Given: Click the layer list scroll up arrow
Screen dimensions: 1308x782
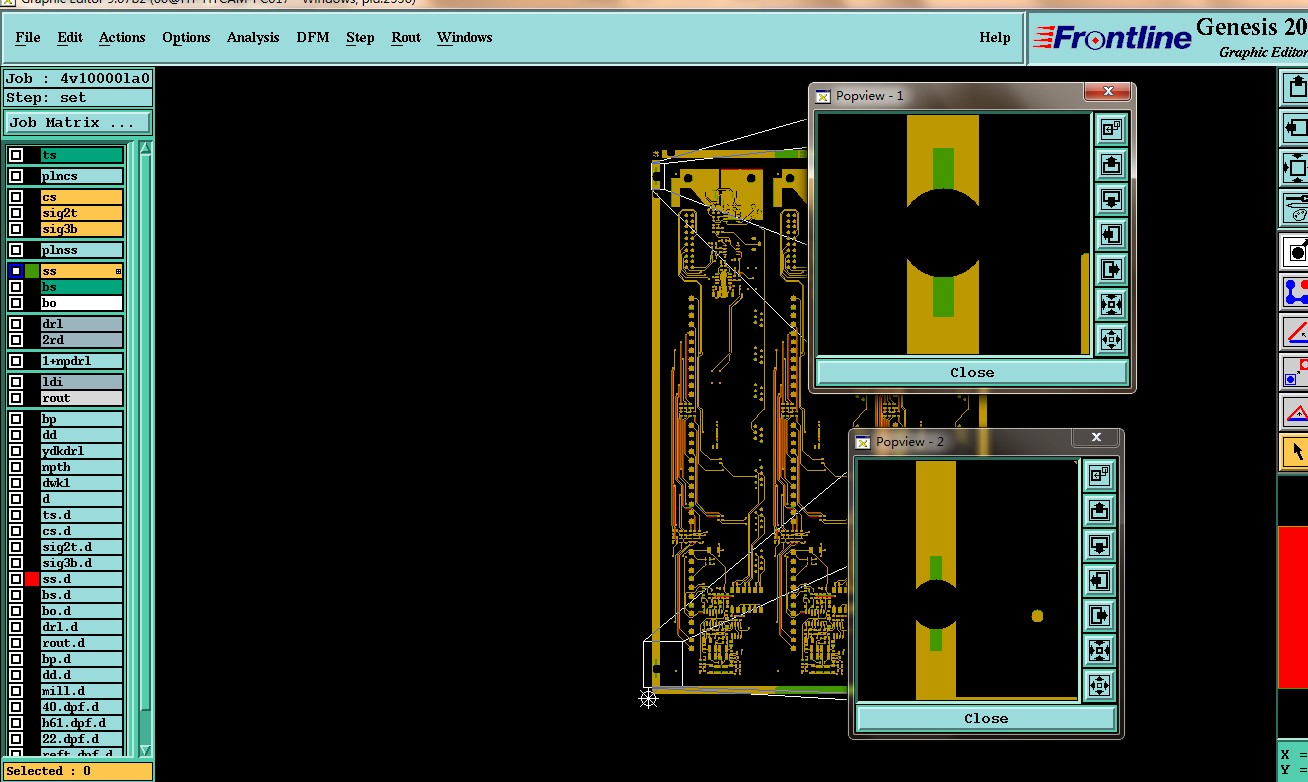Looking at the screenshot, I should click(x=145, y=148).
